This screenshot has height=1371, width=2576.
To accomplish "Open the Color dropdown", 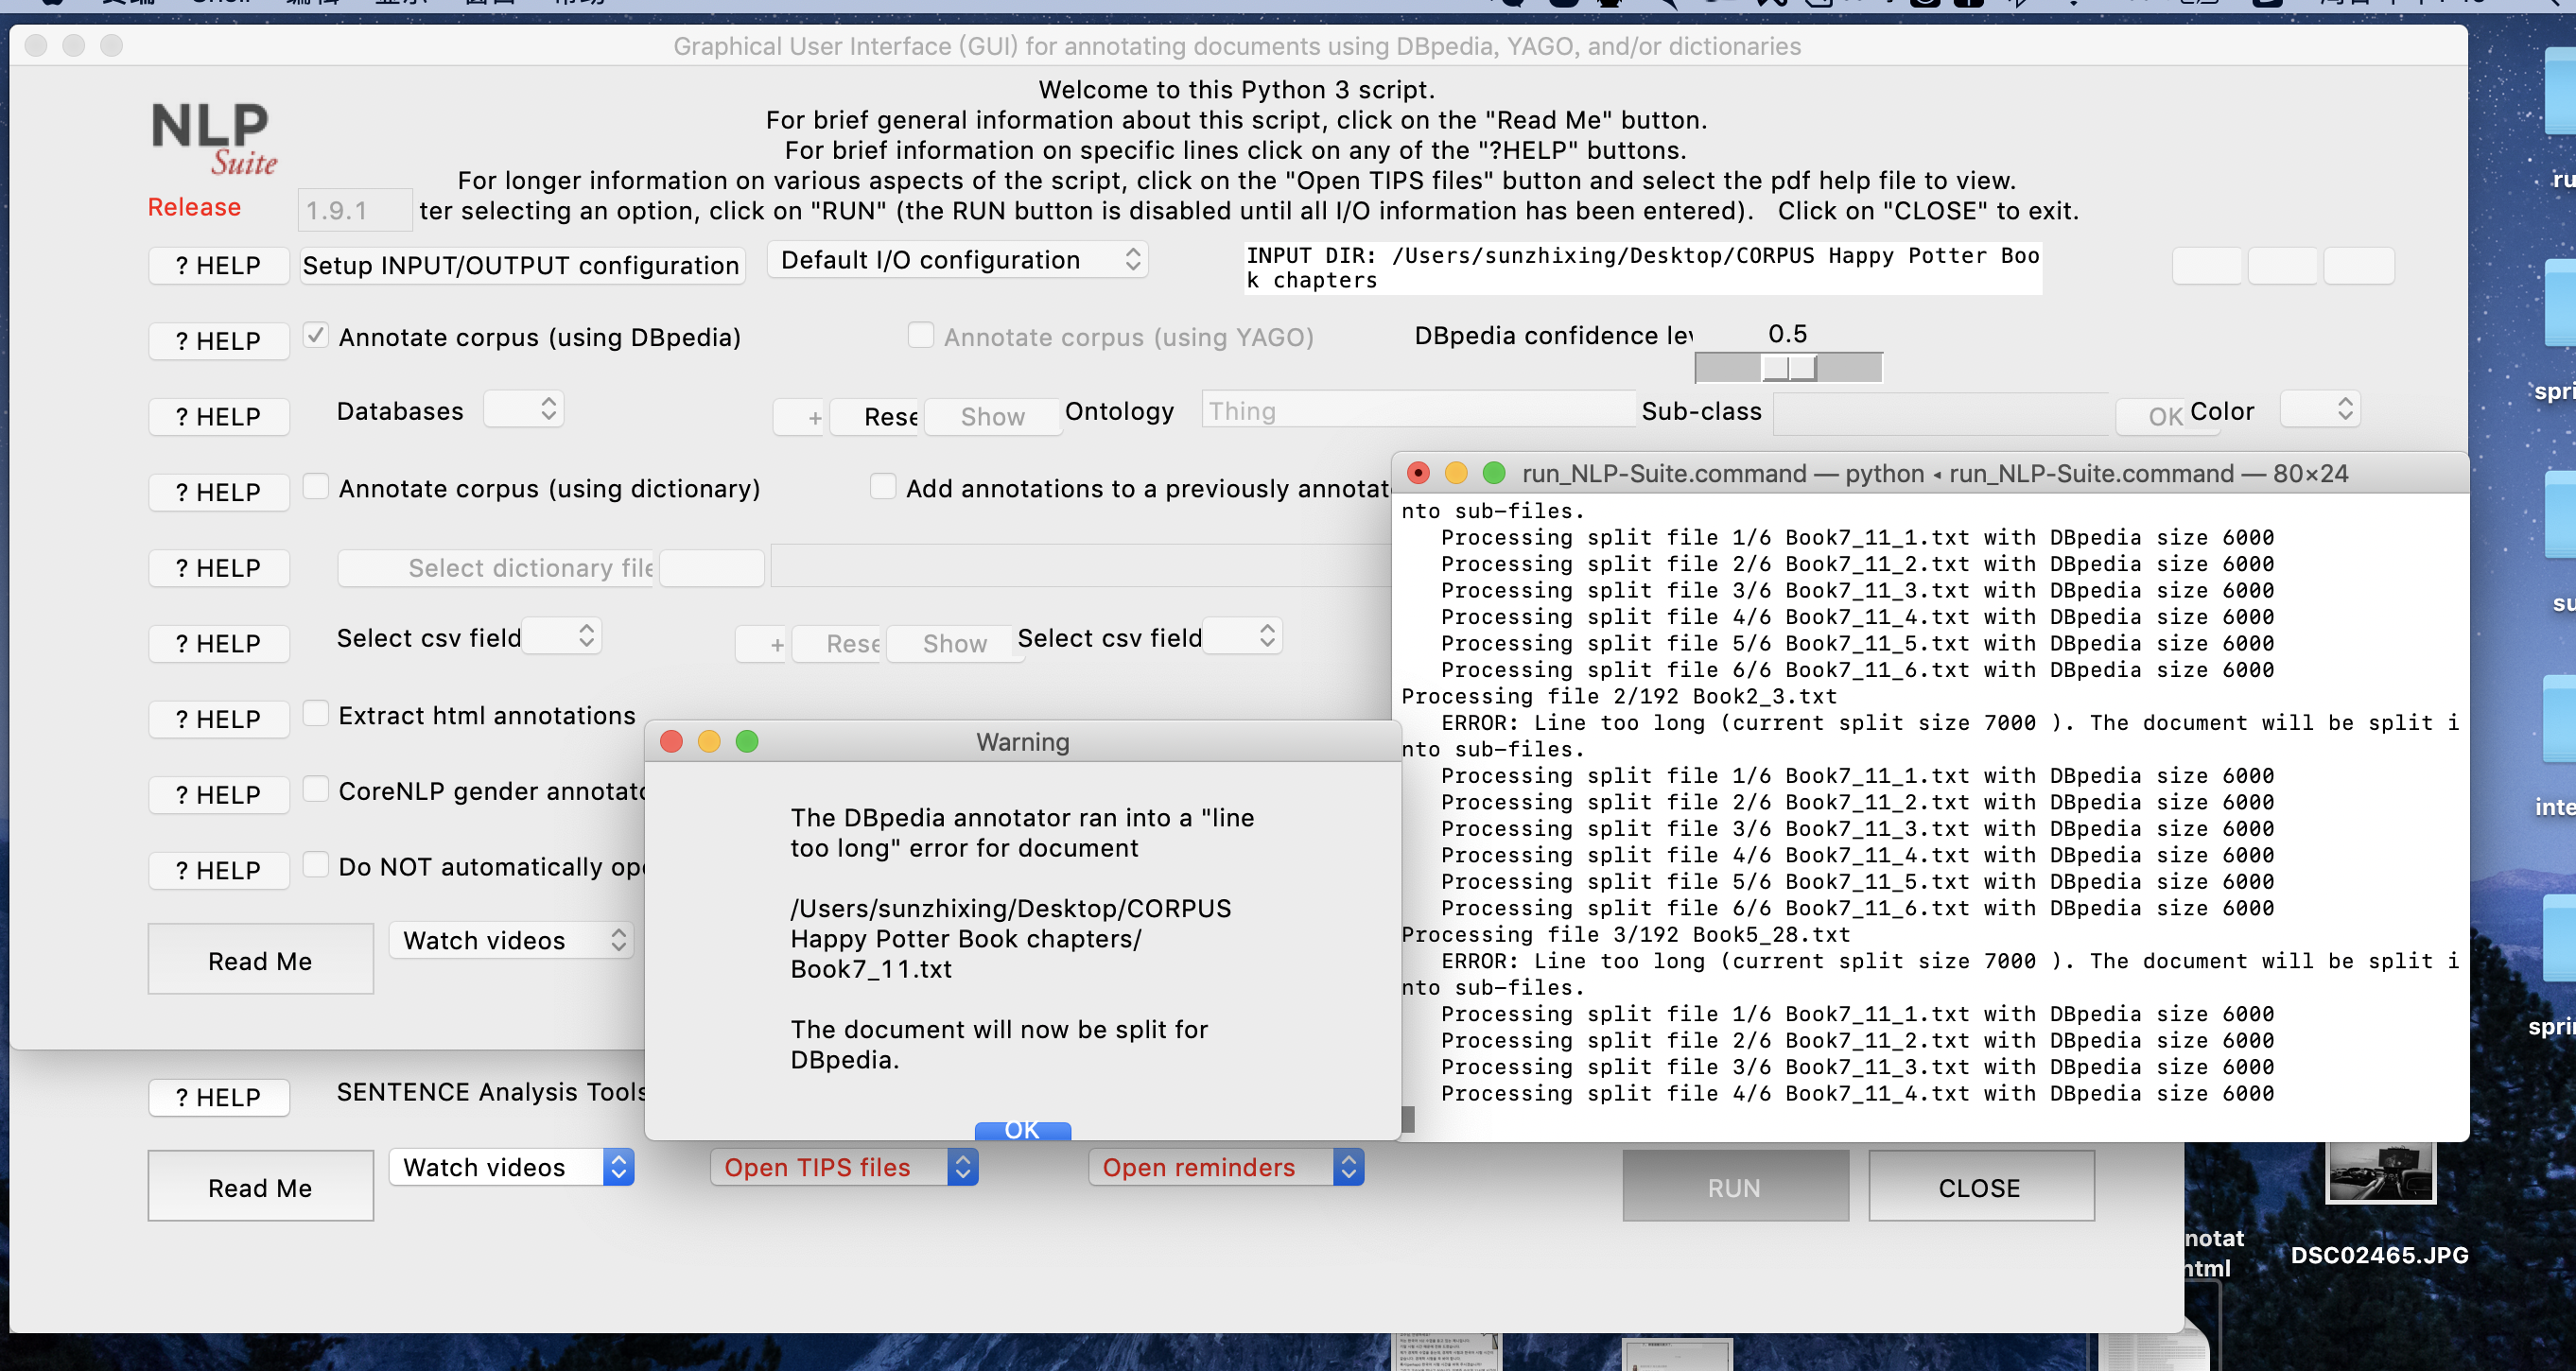I will coord(2320,410).
